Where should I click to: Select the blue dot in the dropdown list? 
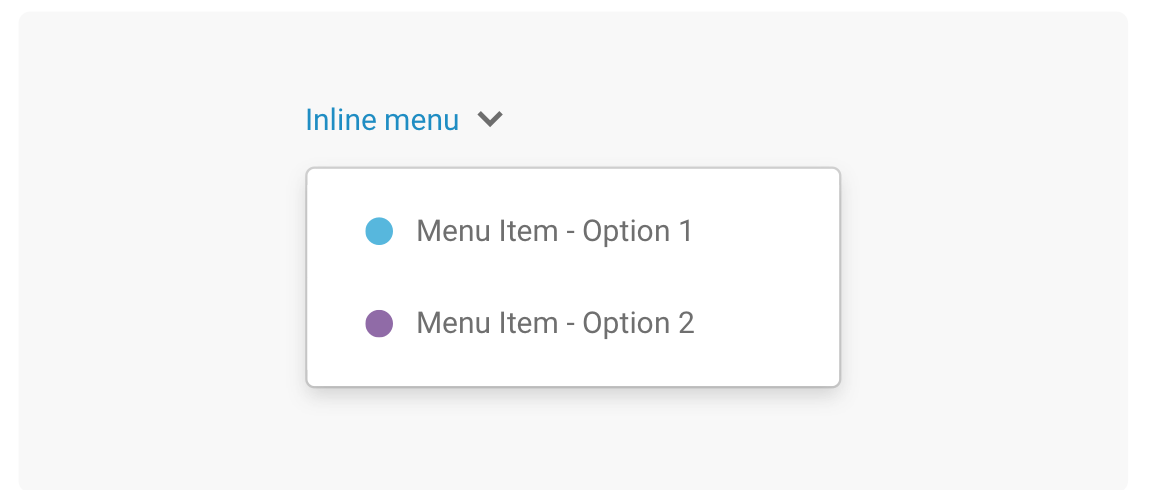[x=379, y=231]
